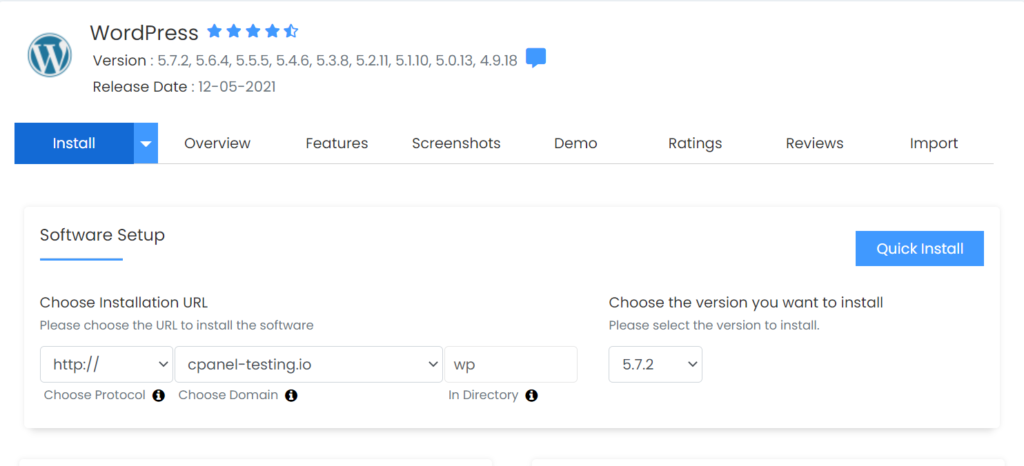
Task: Click the Choose Installation URL label
Action: tap(124, 302)
